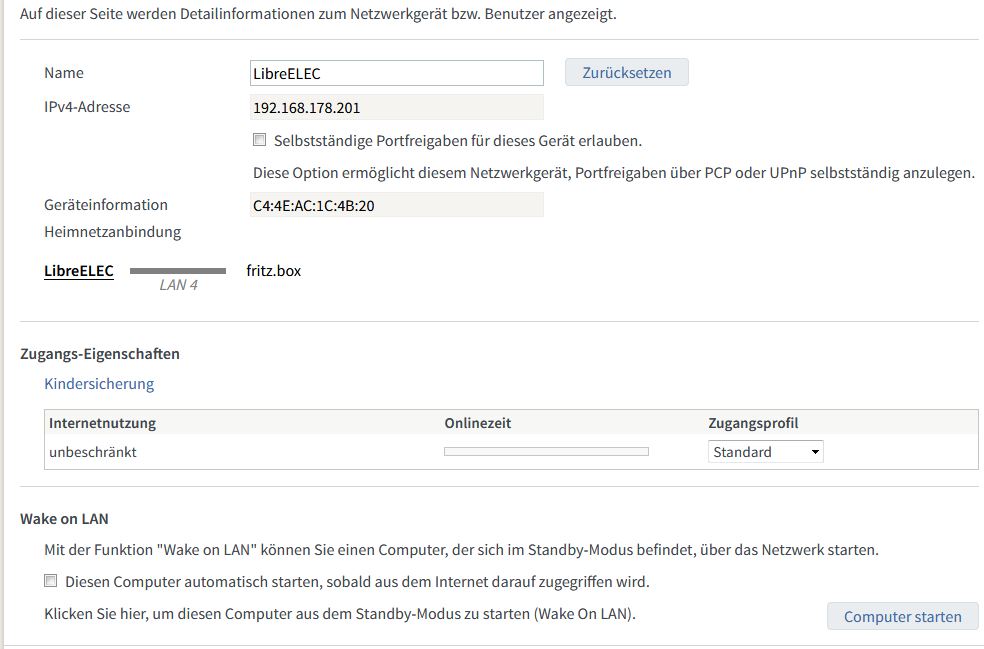
Task: Click the fritz.box label
Action: pyautogui.click(x=274, y=271)
